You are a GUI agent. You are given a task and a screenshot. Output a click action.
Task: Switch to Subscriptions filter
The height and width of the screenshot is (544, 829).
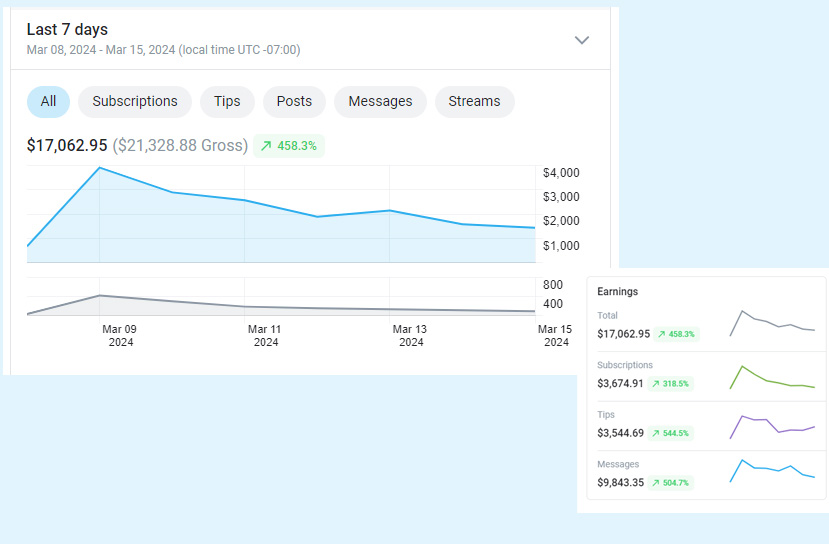click(135, 101)
